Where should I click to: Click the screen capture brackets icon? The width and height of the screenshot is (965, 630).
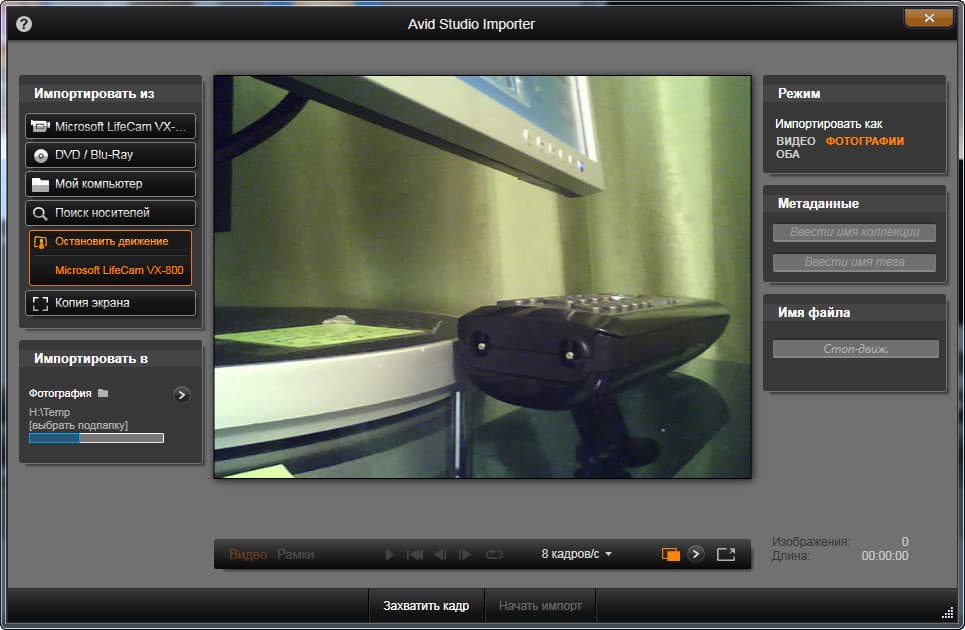40,304
